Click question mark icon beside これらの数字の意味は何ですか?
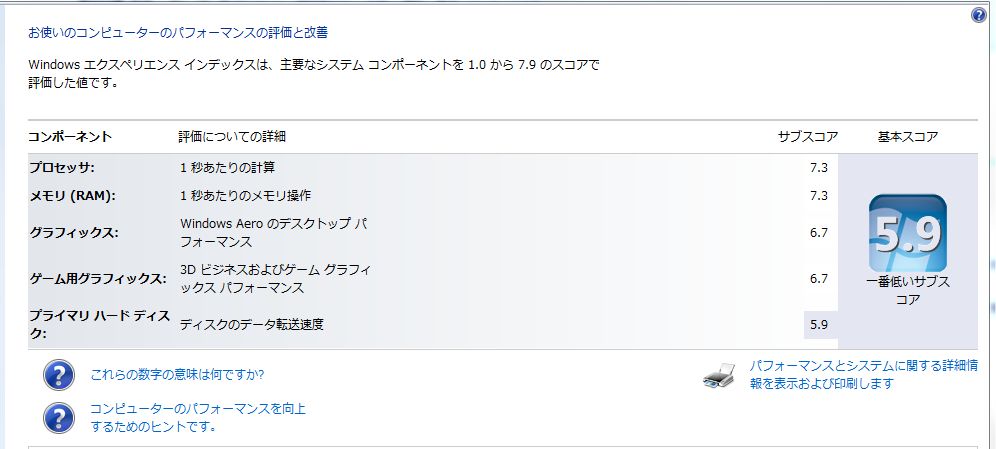 tap(59, 375)
